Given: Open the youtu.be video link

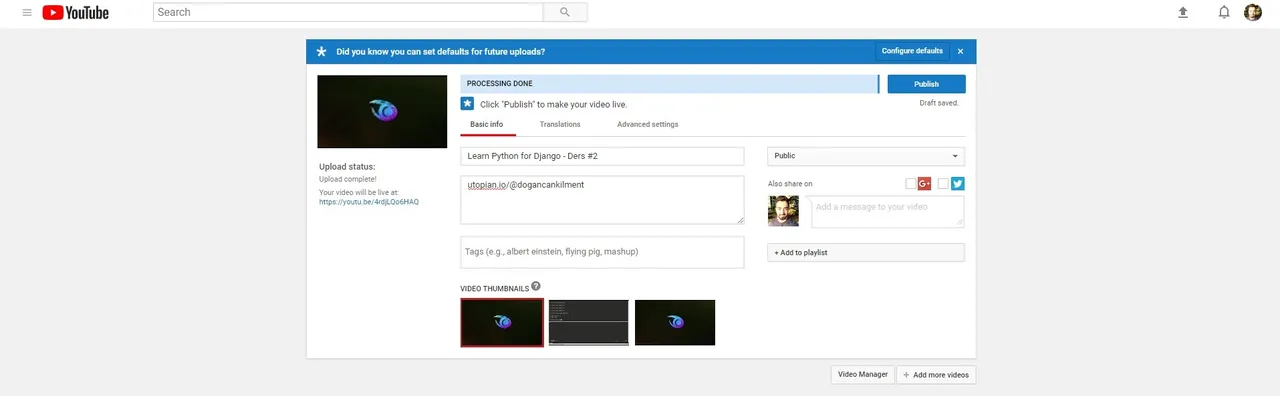Looking at the screenshot, I should (x=369, y=201).
